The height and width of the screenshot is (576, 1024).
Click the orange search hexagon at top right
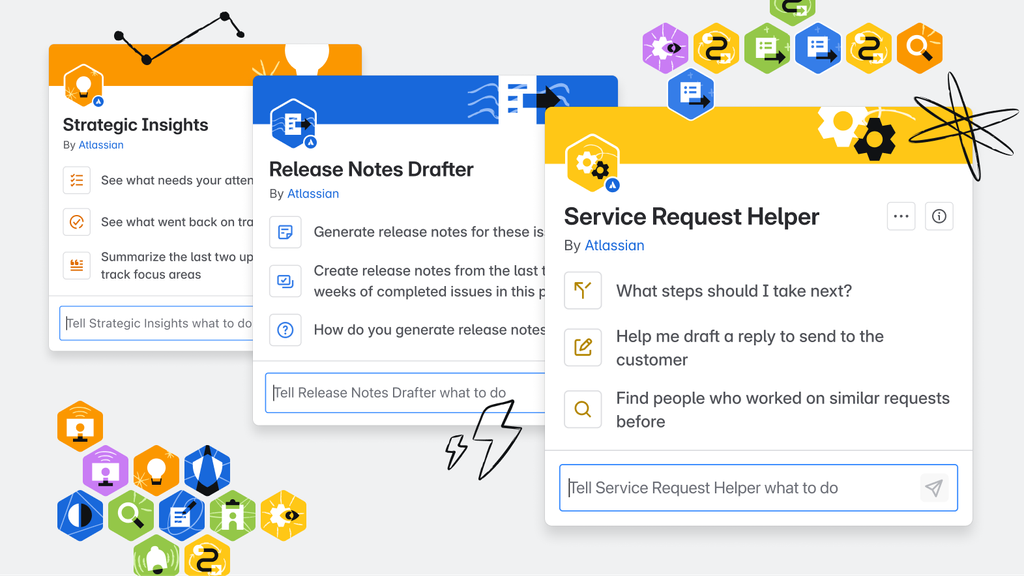pyautogui.click(x=919, y=47)
